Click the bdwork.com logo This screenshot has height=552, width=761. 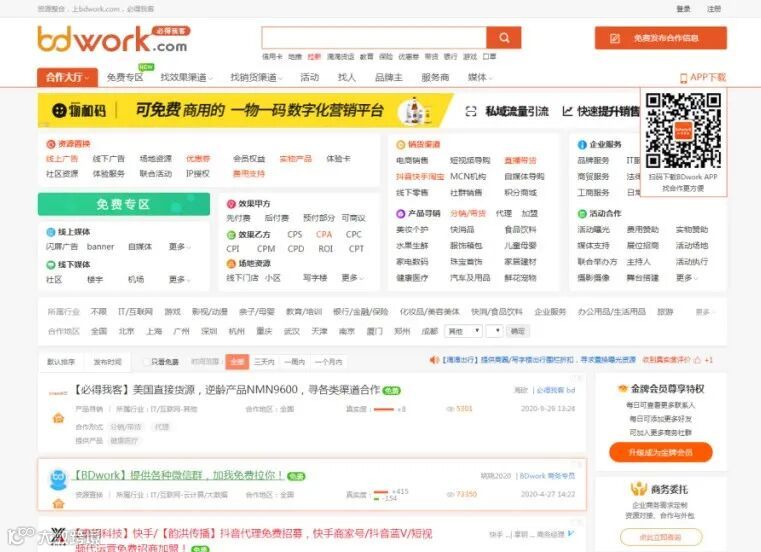[114, 38]
